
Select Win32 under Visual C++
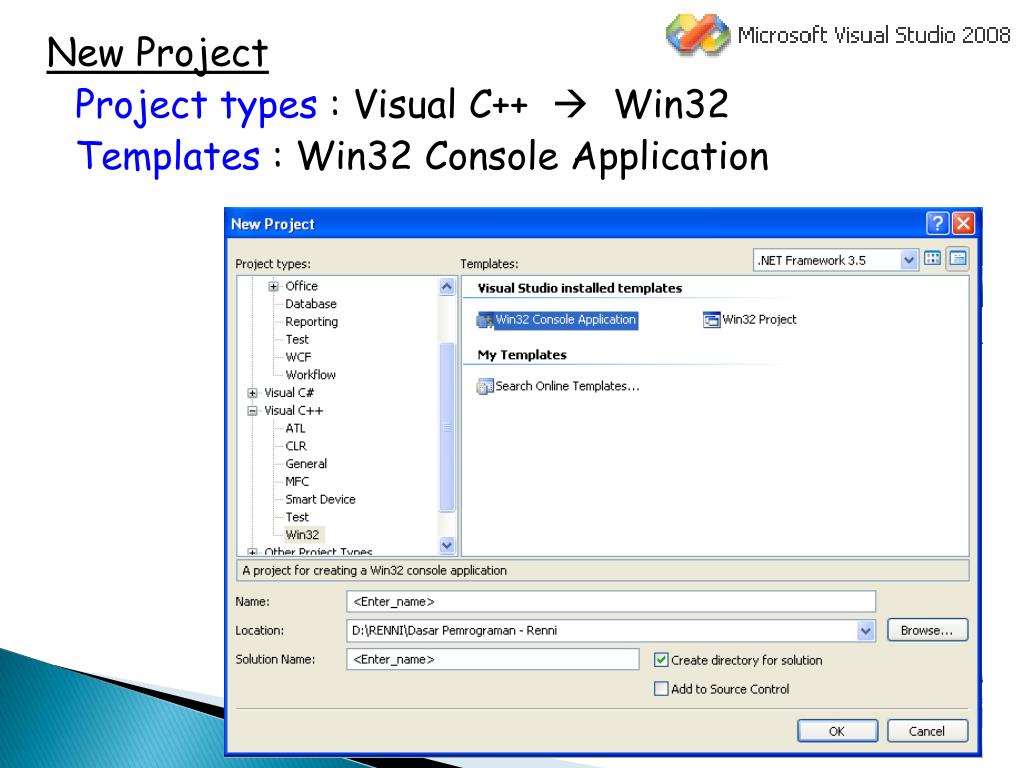pyautogui.click(x=302, y=535)
